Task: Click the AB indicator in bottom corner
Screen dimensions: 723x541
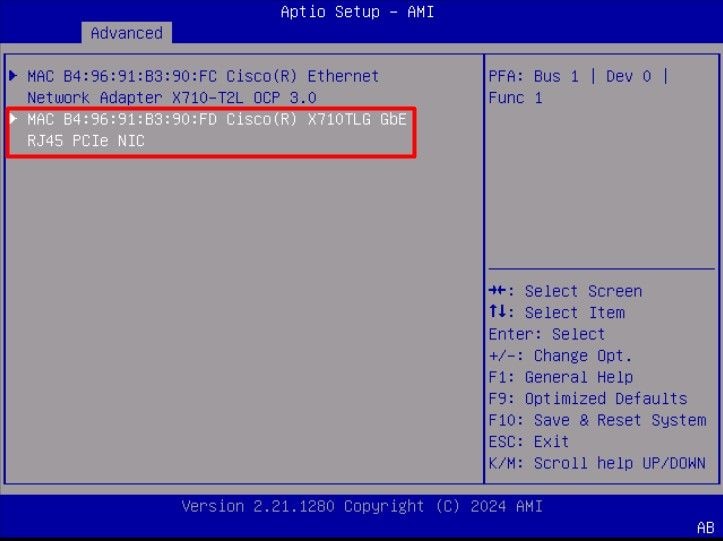Action: (x=705, y=527)
